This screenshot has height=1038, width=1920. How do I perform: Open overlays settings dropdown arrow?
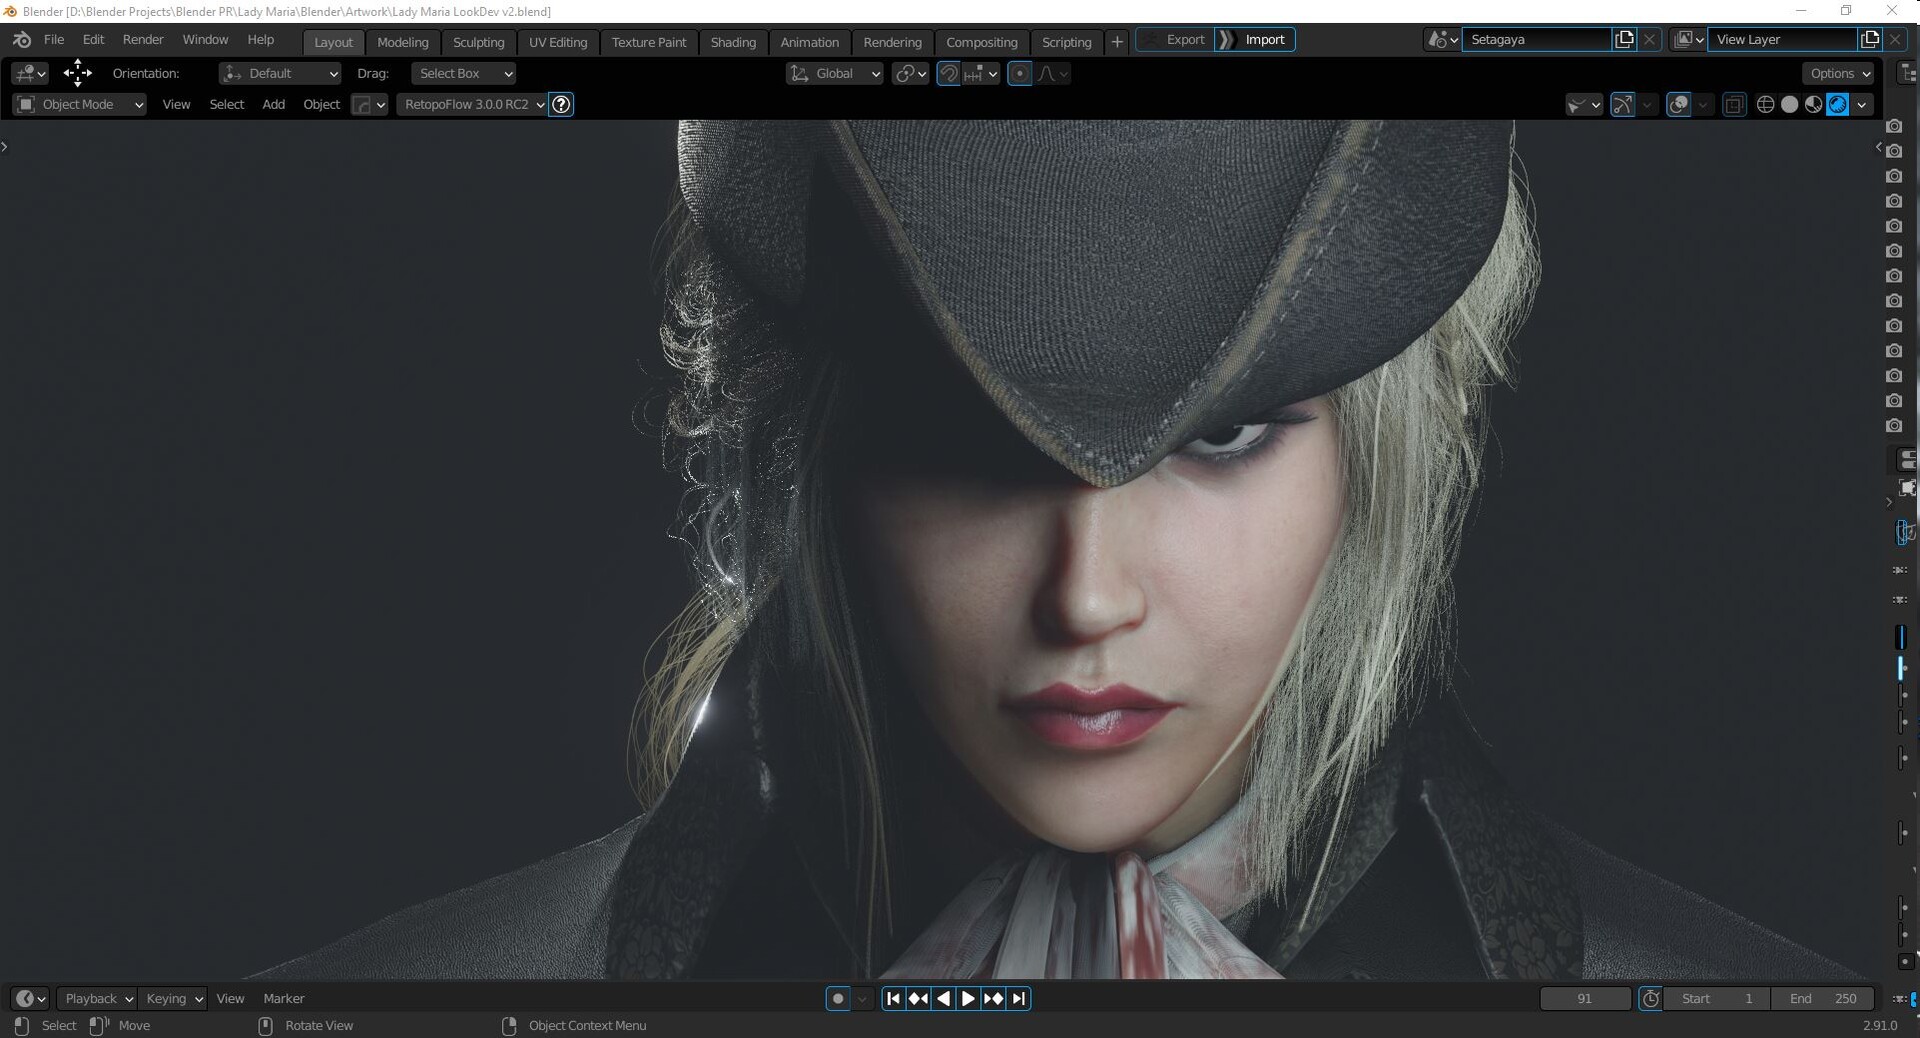coord(1703,104)
